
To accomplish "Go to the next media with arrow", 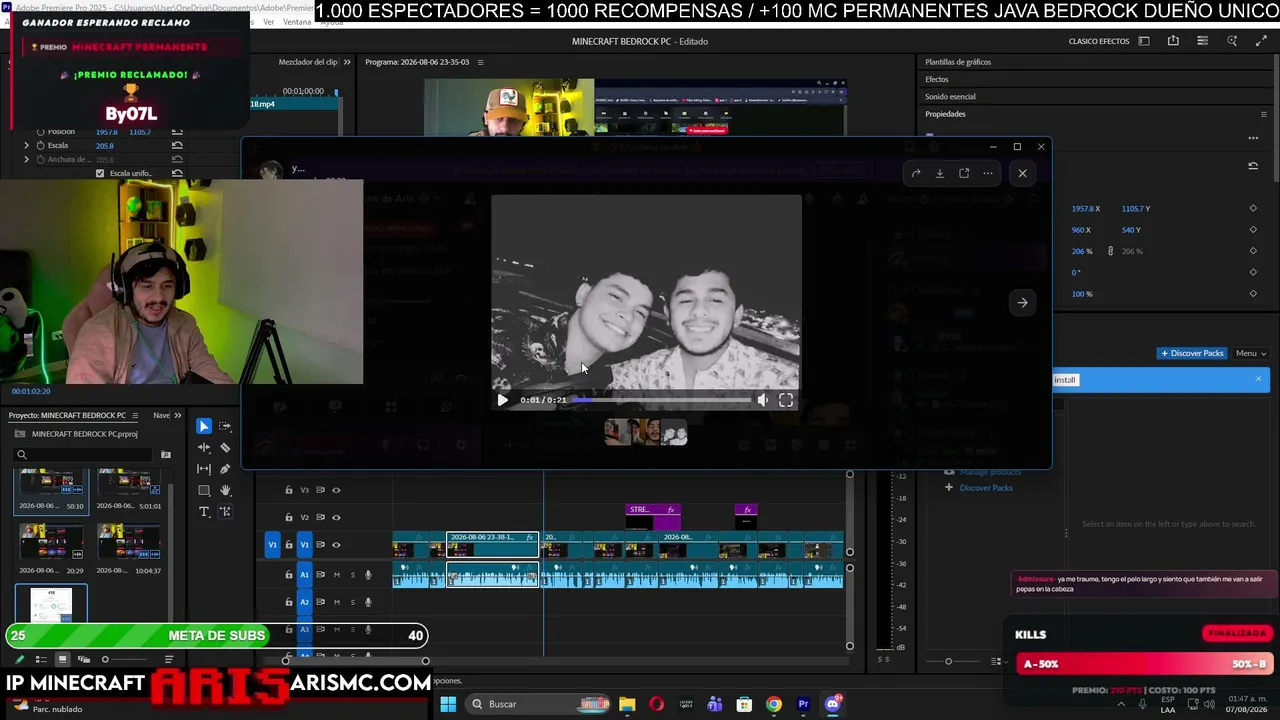I will click(x=1022, y=302).
